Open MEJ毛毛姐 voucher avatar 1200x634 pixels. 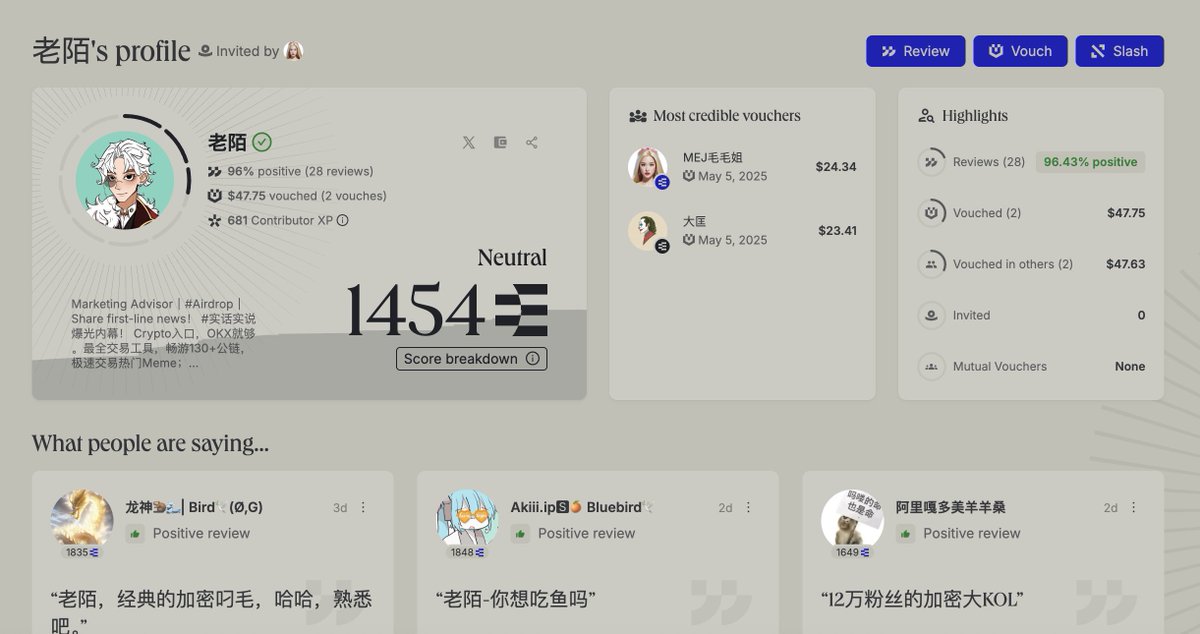pyautogui.click(x=647, y=166)
